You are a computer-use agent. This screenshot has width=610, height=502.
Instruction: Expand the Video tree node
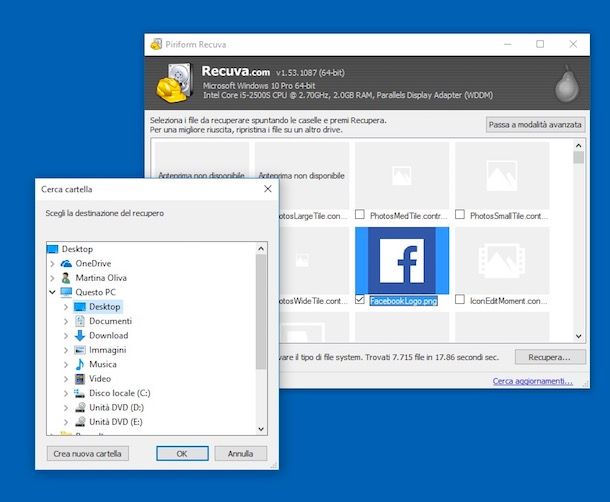click(x=66, y=379)
